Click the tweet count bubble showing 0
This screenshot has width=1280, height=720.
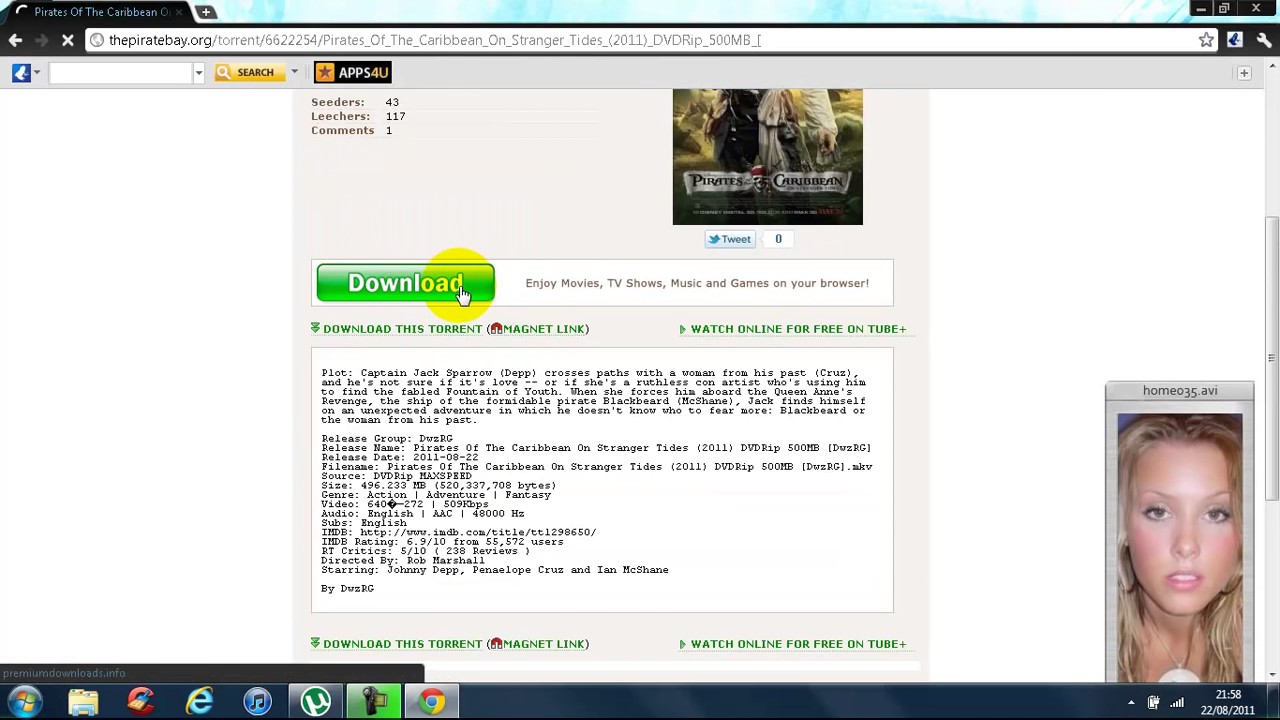tap(778, 239)
